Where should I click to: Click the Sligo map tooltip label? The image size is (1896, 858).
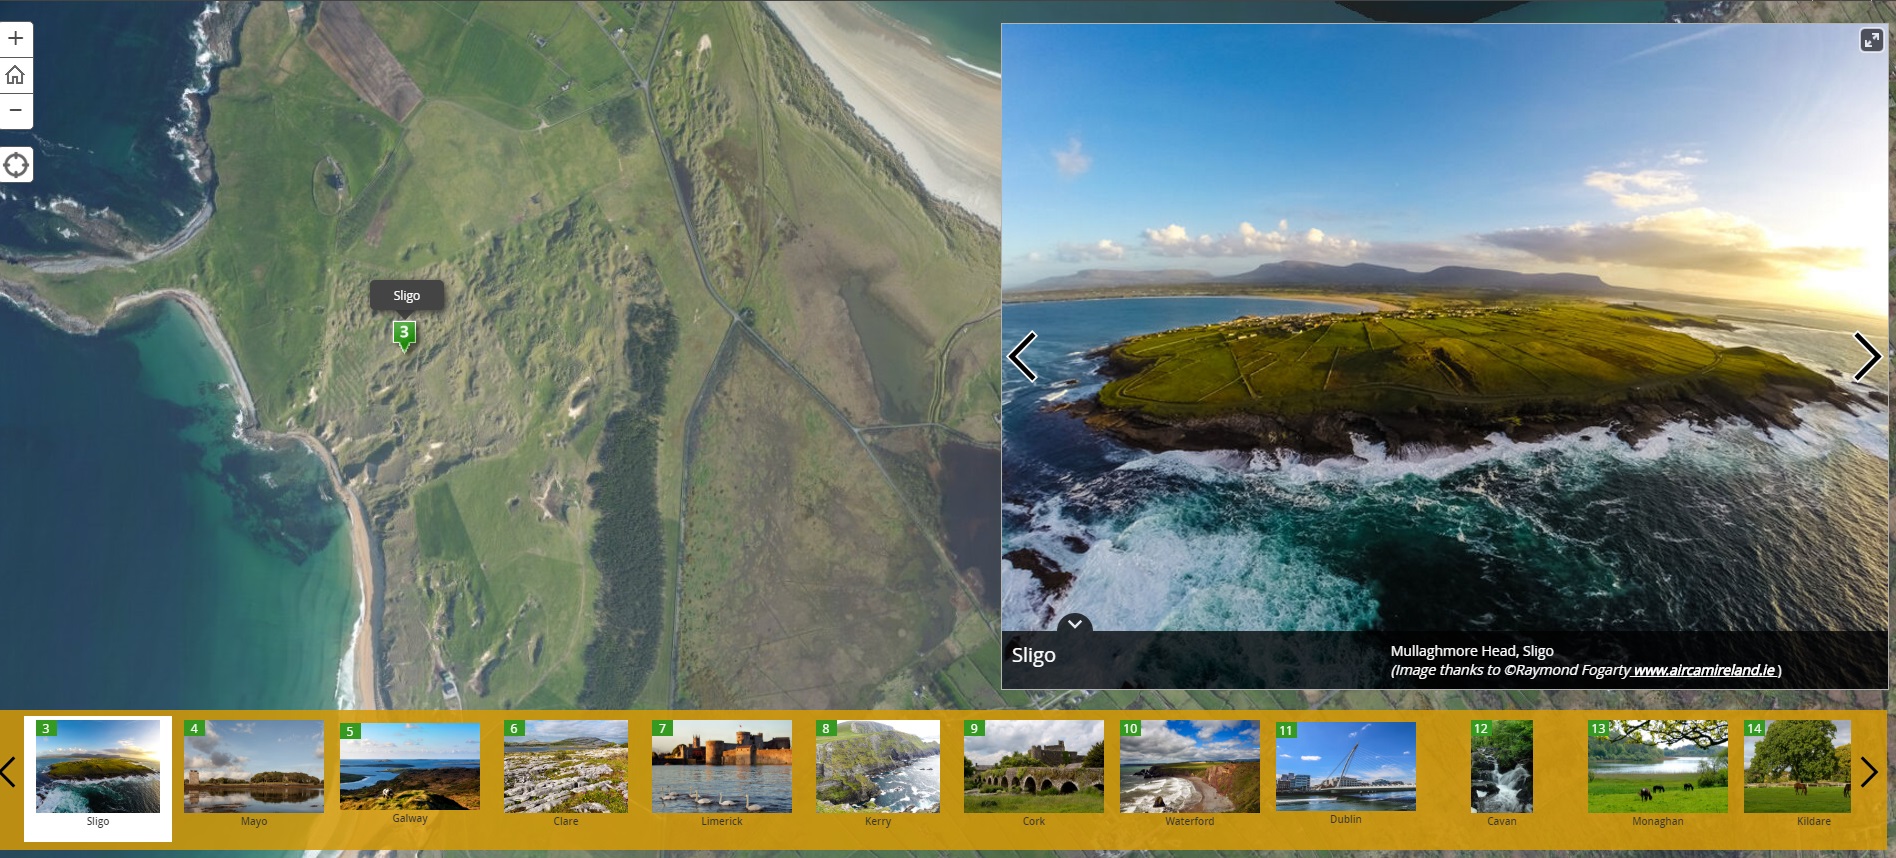pos(407,296)
